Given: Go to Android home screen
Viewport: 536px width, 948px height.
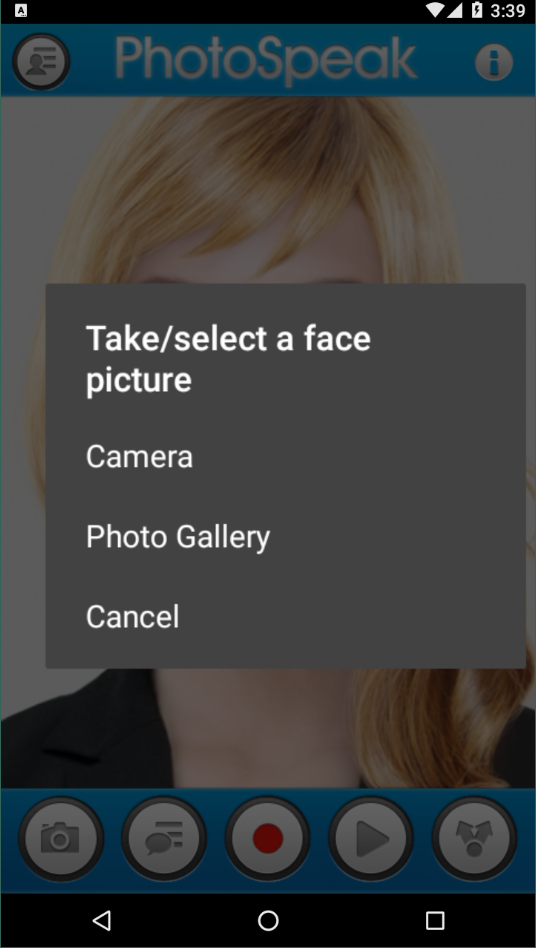Looking at the screenshot, I should tap(268, 921).
